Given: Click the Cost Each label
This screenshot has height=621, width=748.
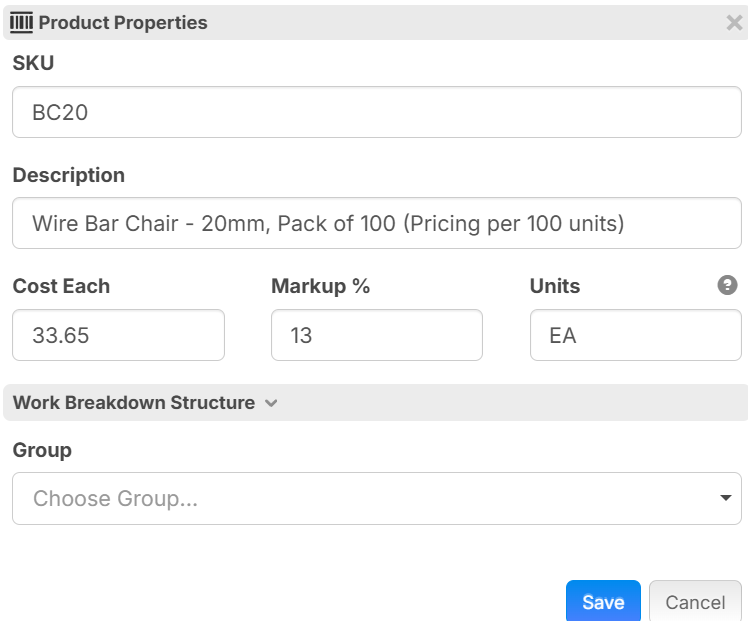Looking at the screenshot, I should click(61, 286).
